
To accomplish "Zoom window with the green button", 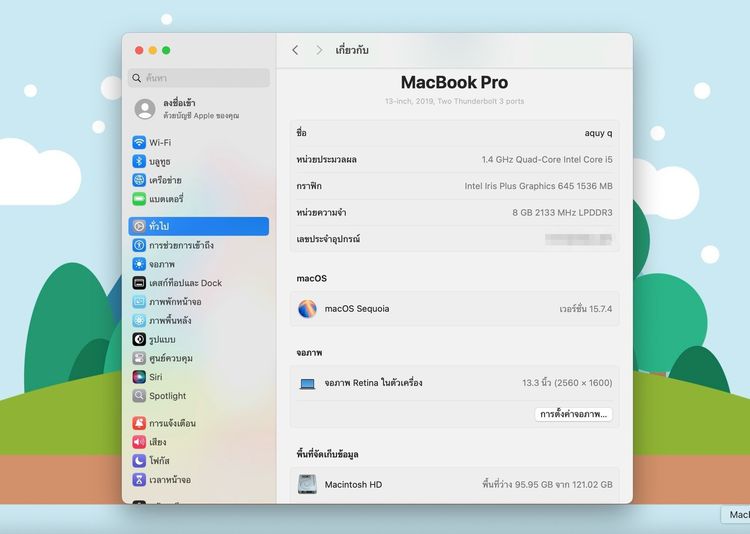I will (166, 50).
